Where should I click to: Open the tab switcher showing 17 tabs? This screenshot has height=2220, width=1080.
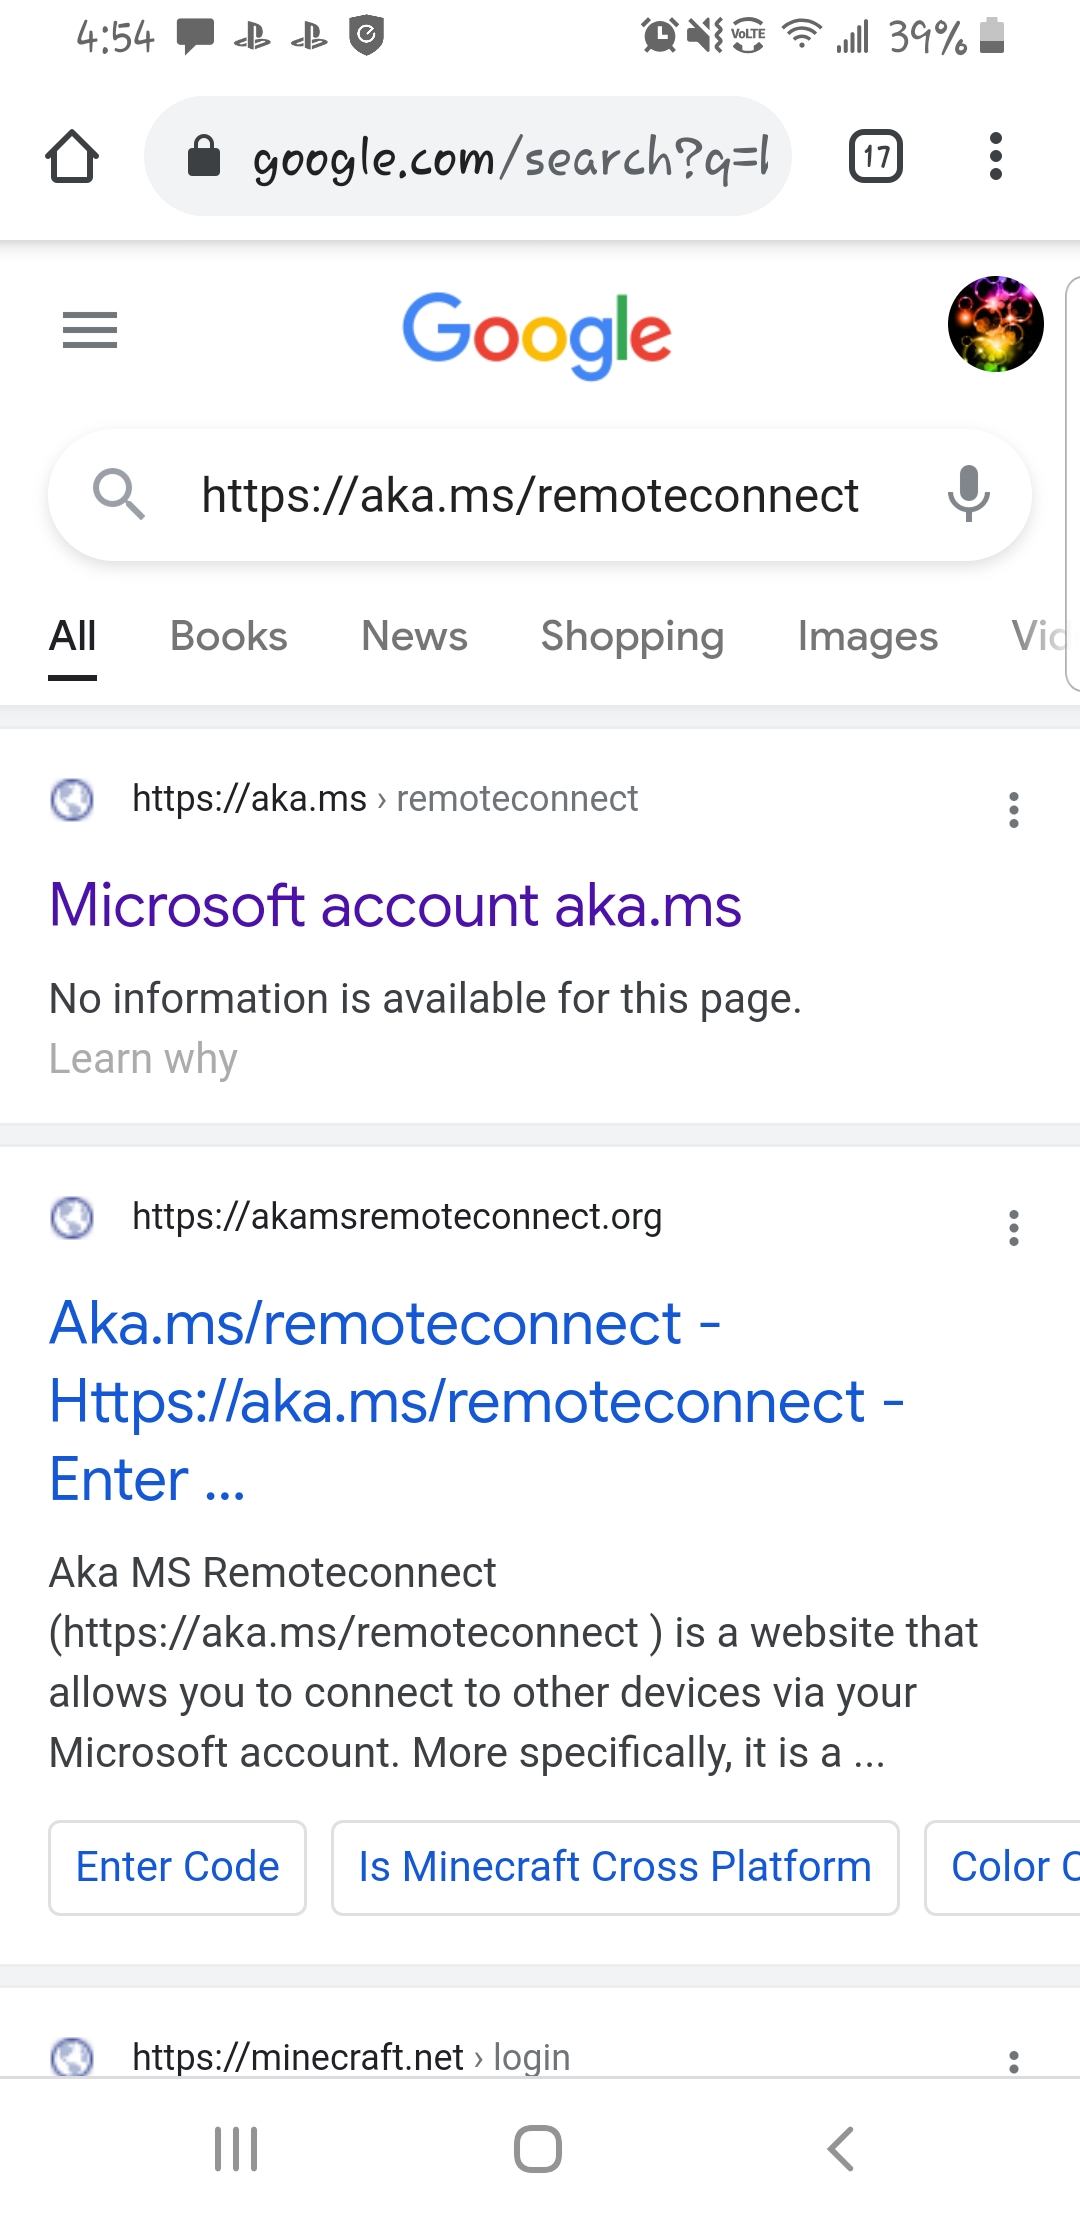coord(875,157)
